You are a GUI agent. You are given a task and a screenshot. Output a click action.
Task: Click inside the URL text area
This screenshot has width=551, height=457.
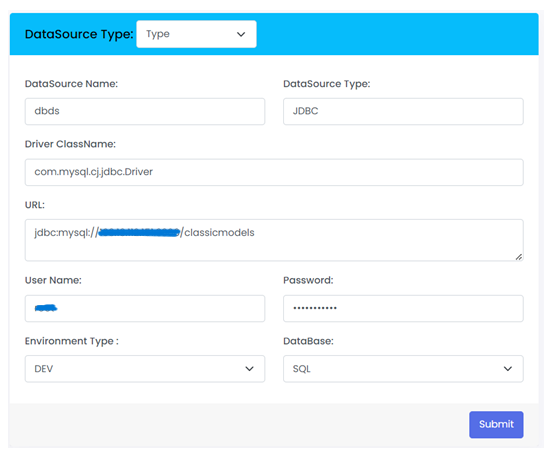(274, 240)
